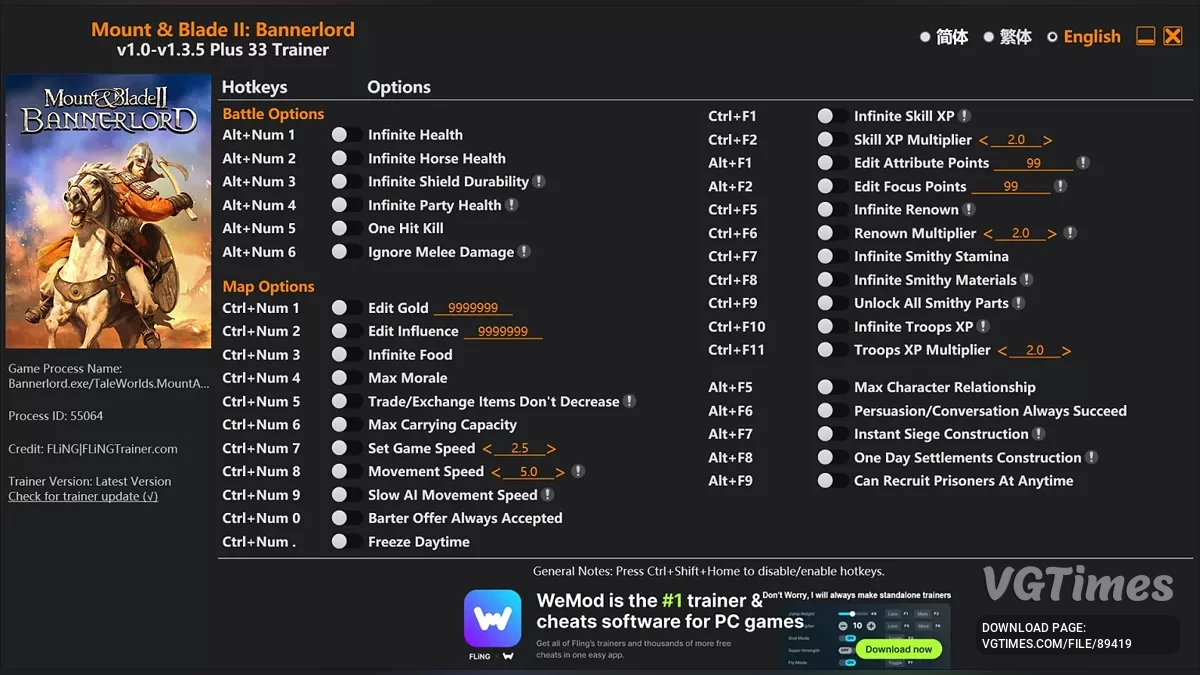Click the Edit Influence value field

click(x=503, y=332)
